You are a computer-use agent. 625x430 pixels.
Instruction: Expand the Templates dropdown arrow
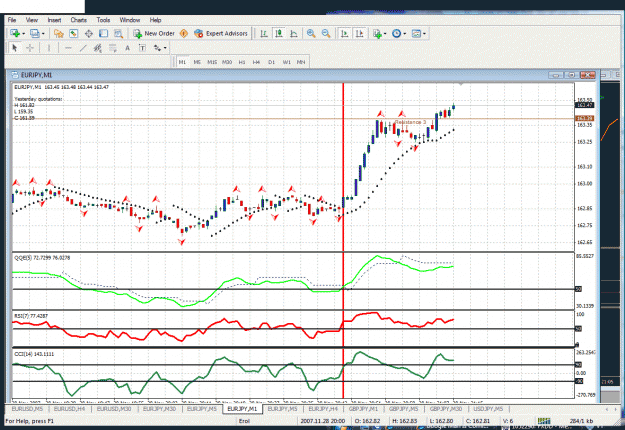tap(424, 34)
